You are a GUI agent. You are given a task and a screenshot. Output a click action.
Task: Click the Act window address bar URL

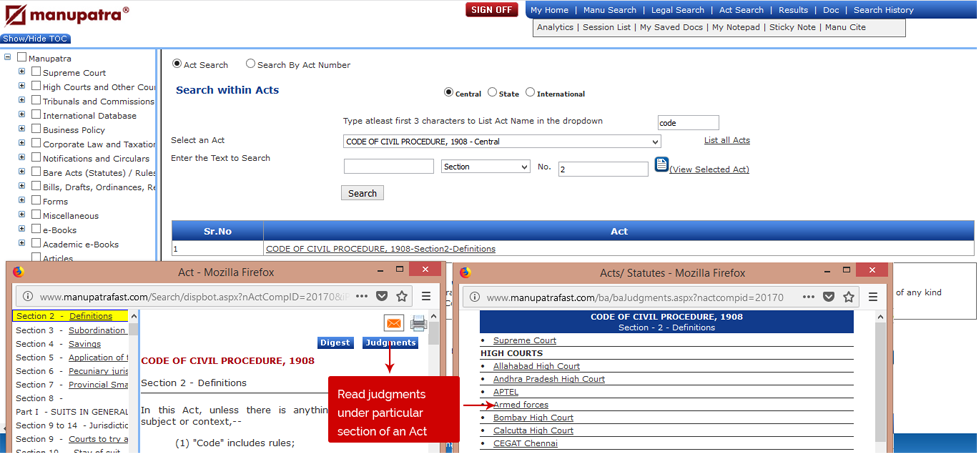click(x=192, y=297)
